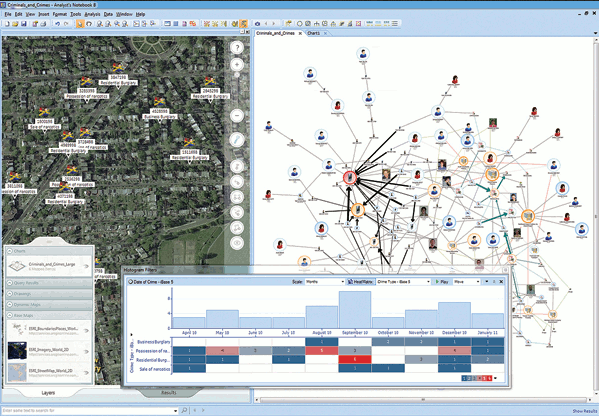Viewport: 599px width, 416px height.
Task: Click the Play button in histogram filter
Action: pyautogui.click(x=442, y=282)
